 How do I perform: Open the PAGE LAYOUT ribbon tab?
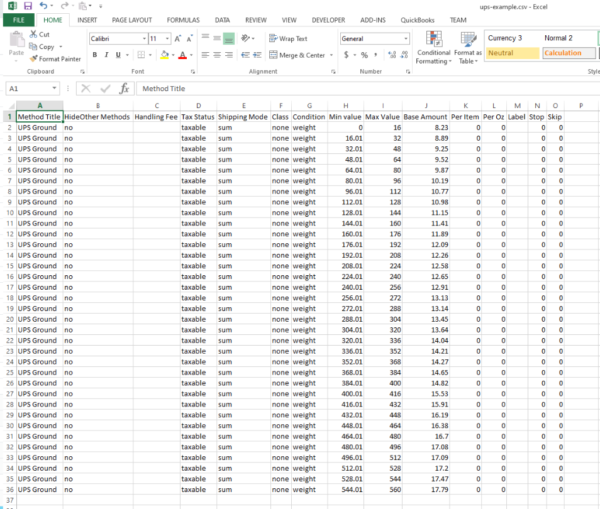tap(133, 19)
